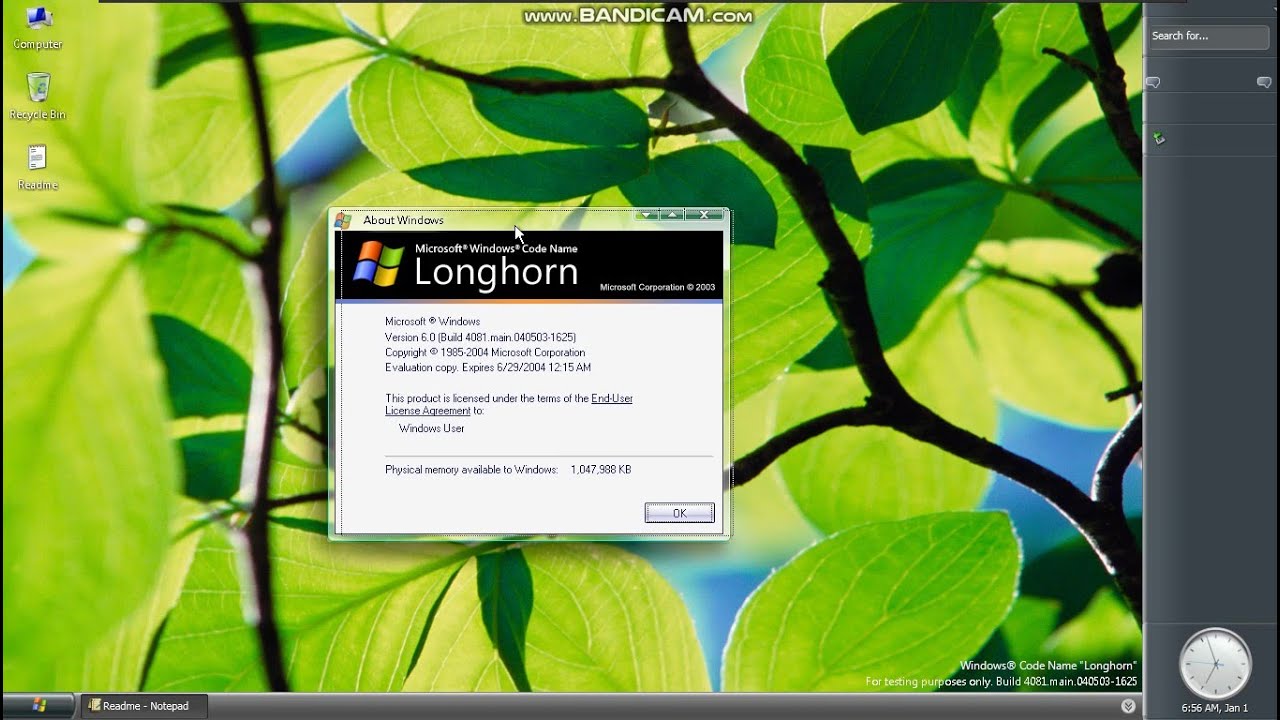Click the Evaluation copy expiry line
The image size is (1280, 720).
[488, 367]
